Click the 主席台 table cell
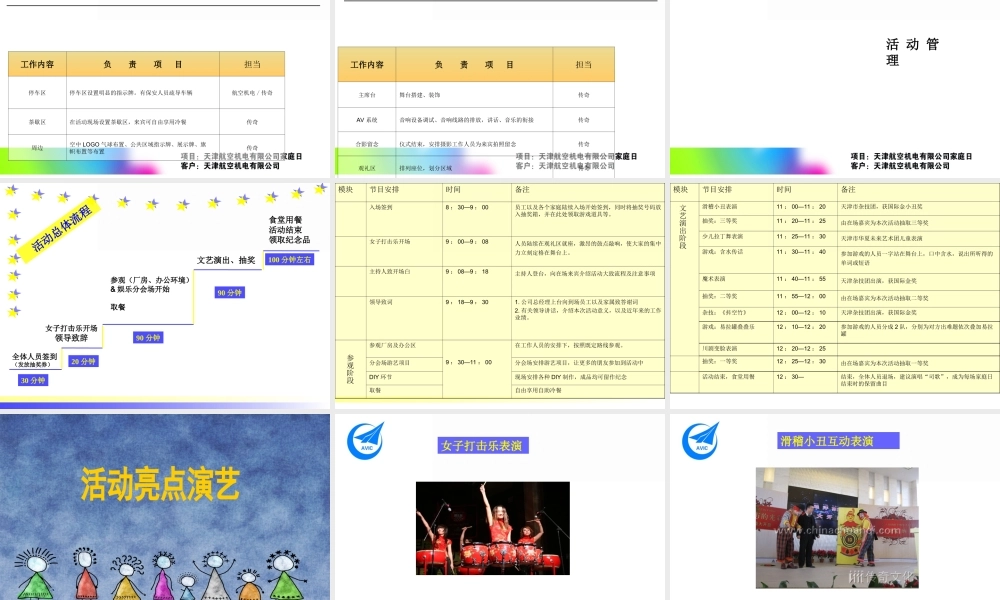The height and width of the screenshot is (600, 1000). coord(367,94)
